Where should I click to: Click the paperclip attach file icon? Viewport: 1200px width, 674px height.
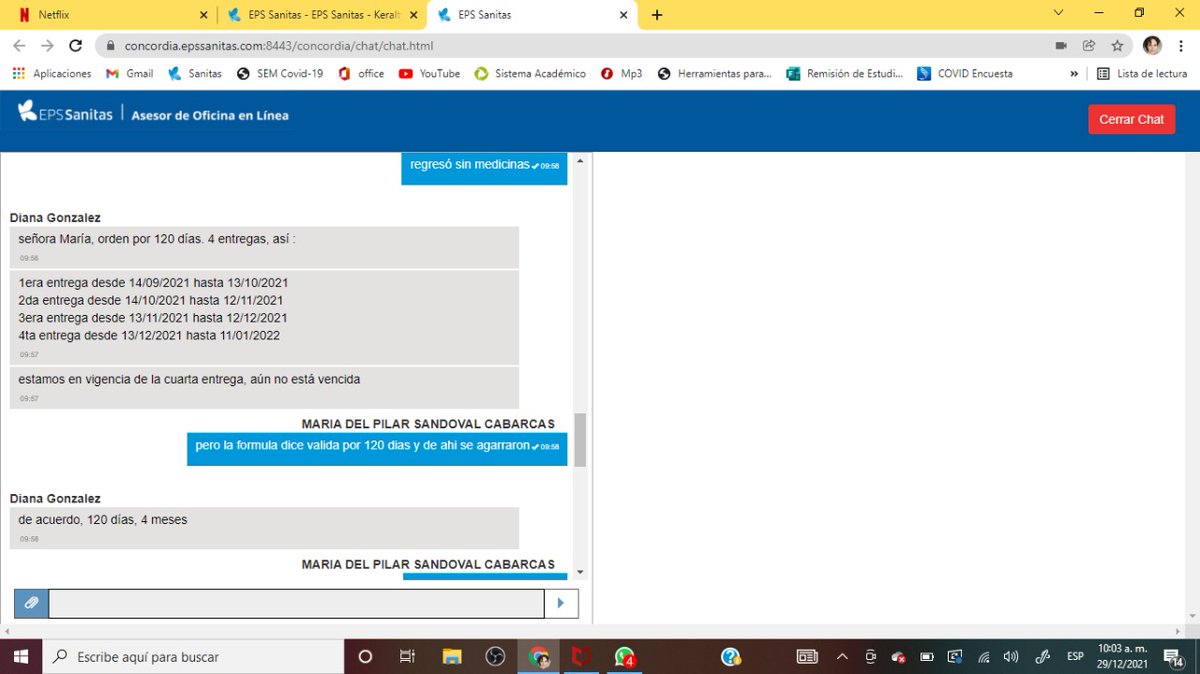[31, 603]
